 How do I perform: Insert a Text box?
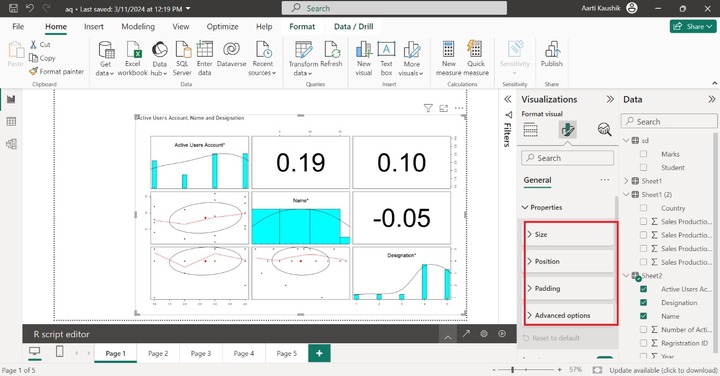[x=386, y=58]
